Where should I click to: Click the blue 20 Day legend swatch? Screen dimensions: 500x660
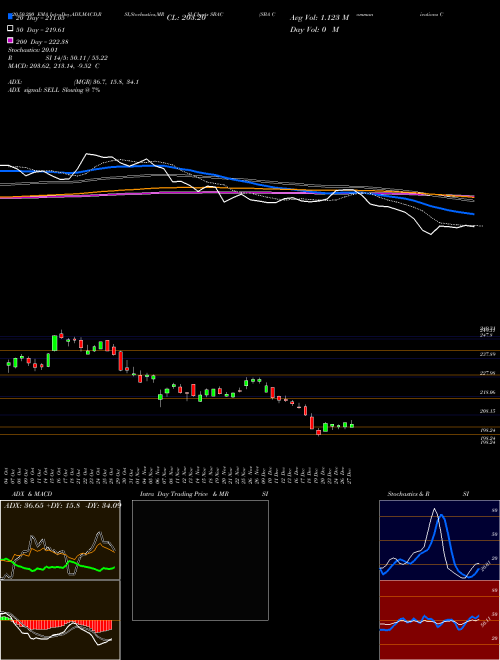pyautogui.click(x=11, y=16)
